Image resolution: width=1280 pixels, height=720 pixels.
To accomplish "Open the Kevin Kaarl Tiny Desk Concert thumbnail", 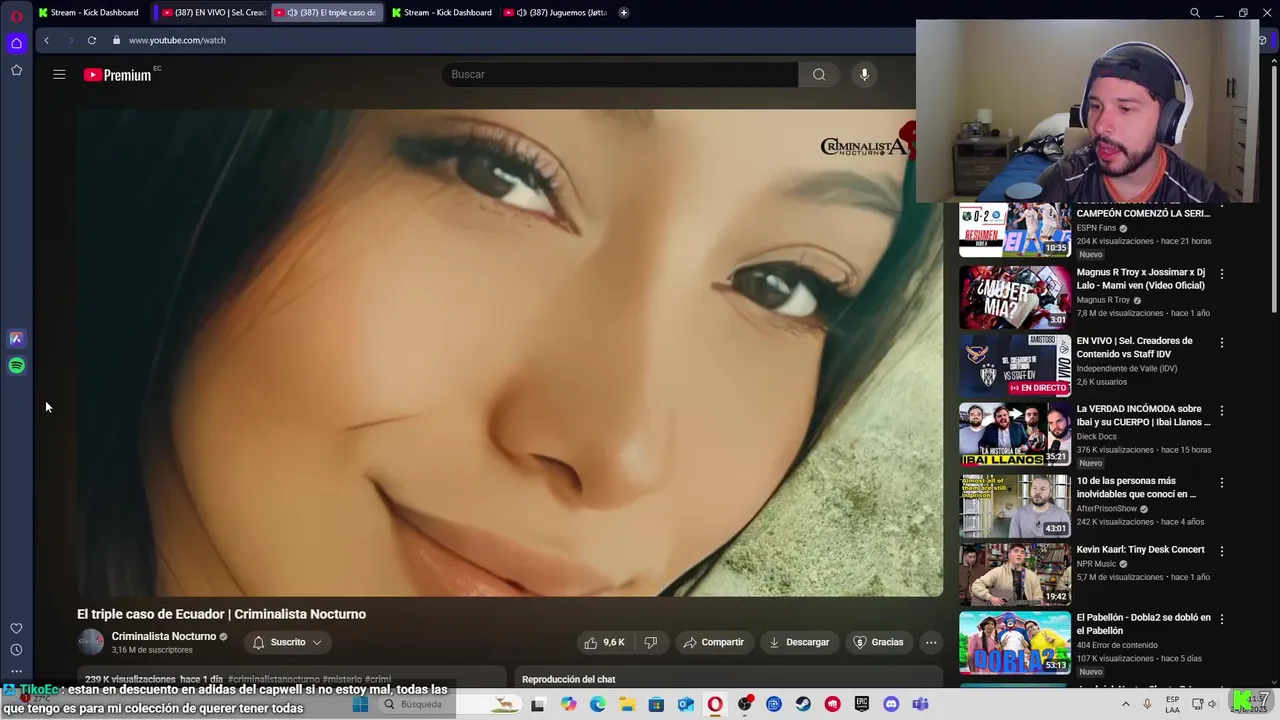I will (1015, 574).
